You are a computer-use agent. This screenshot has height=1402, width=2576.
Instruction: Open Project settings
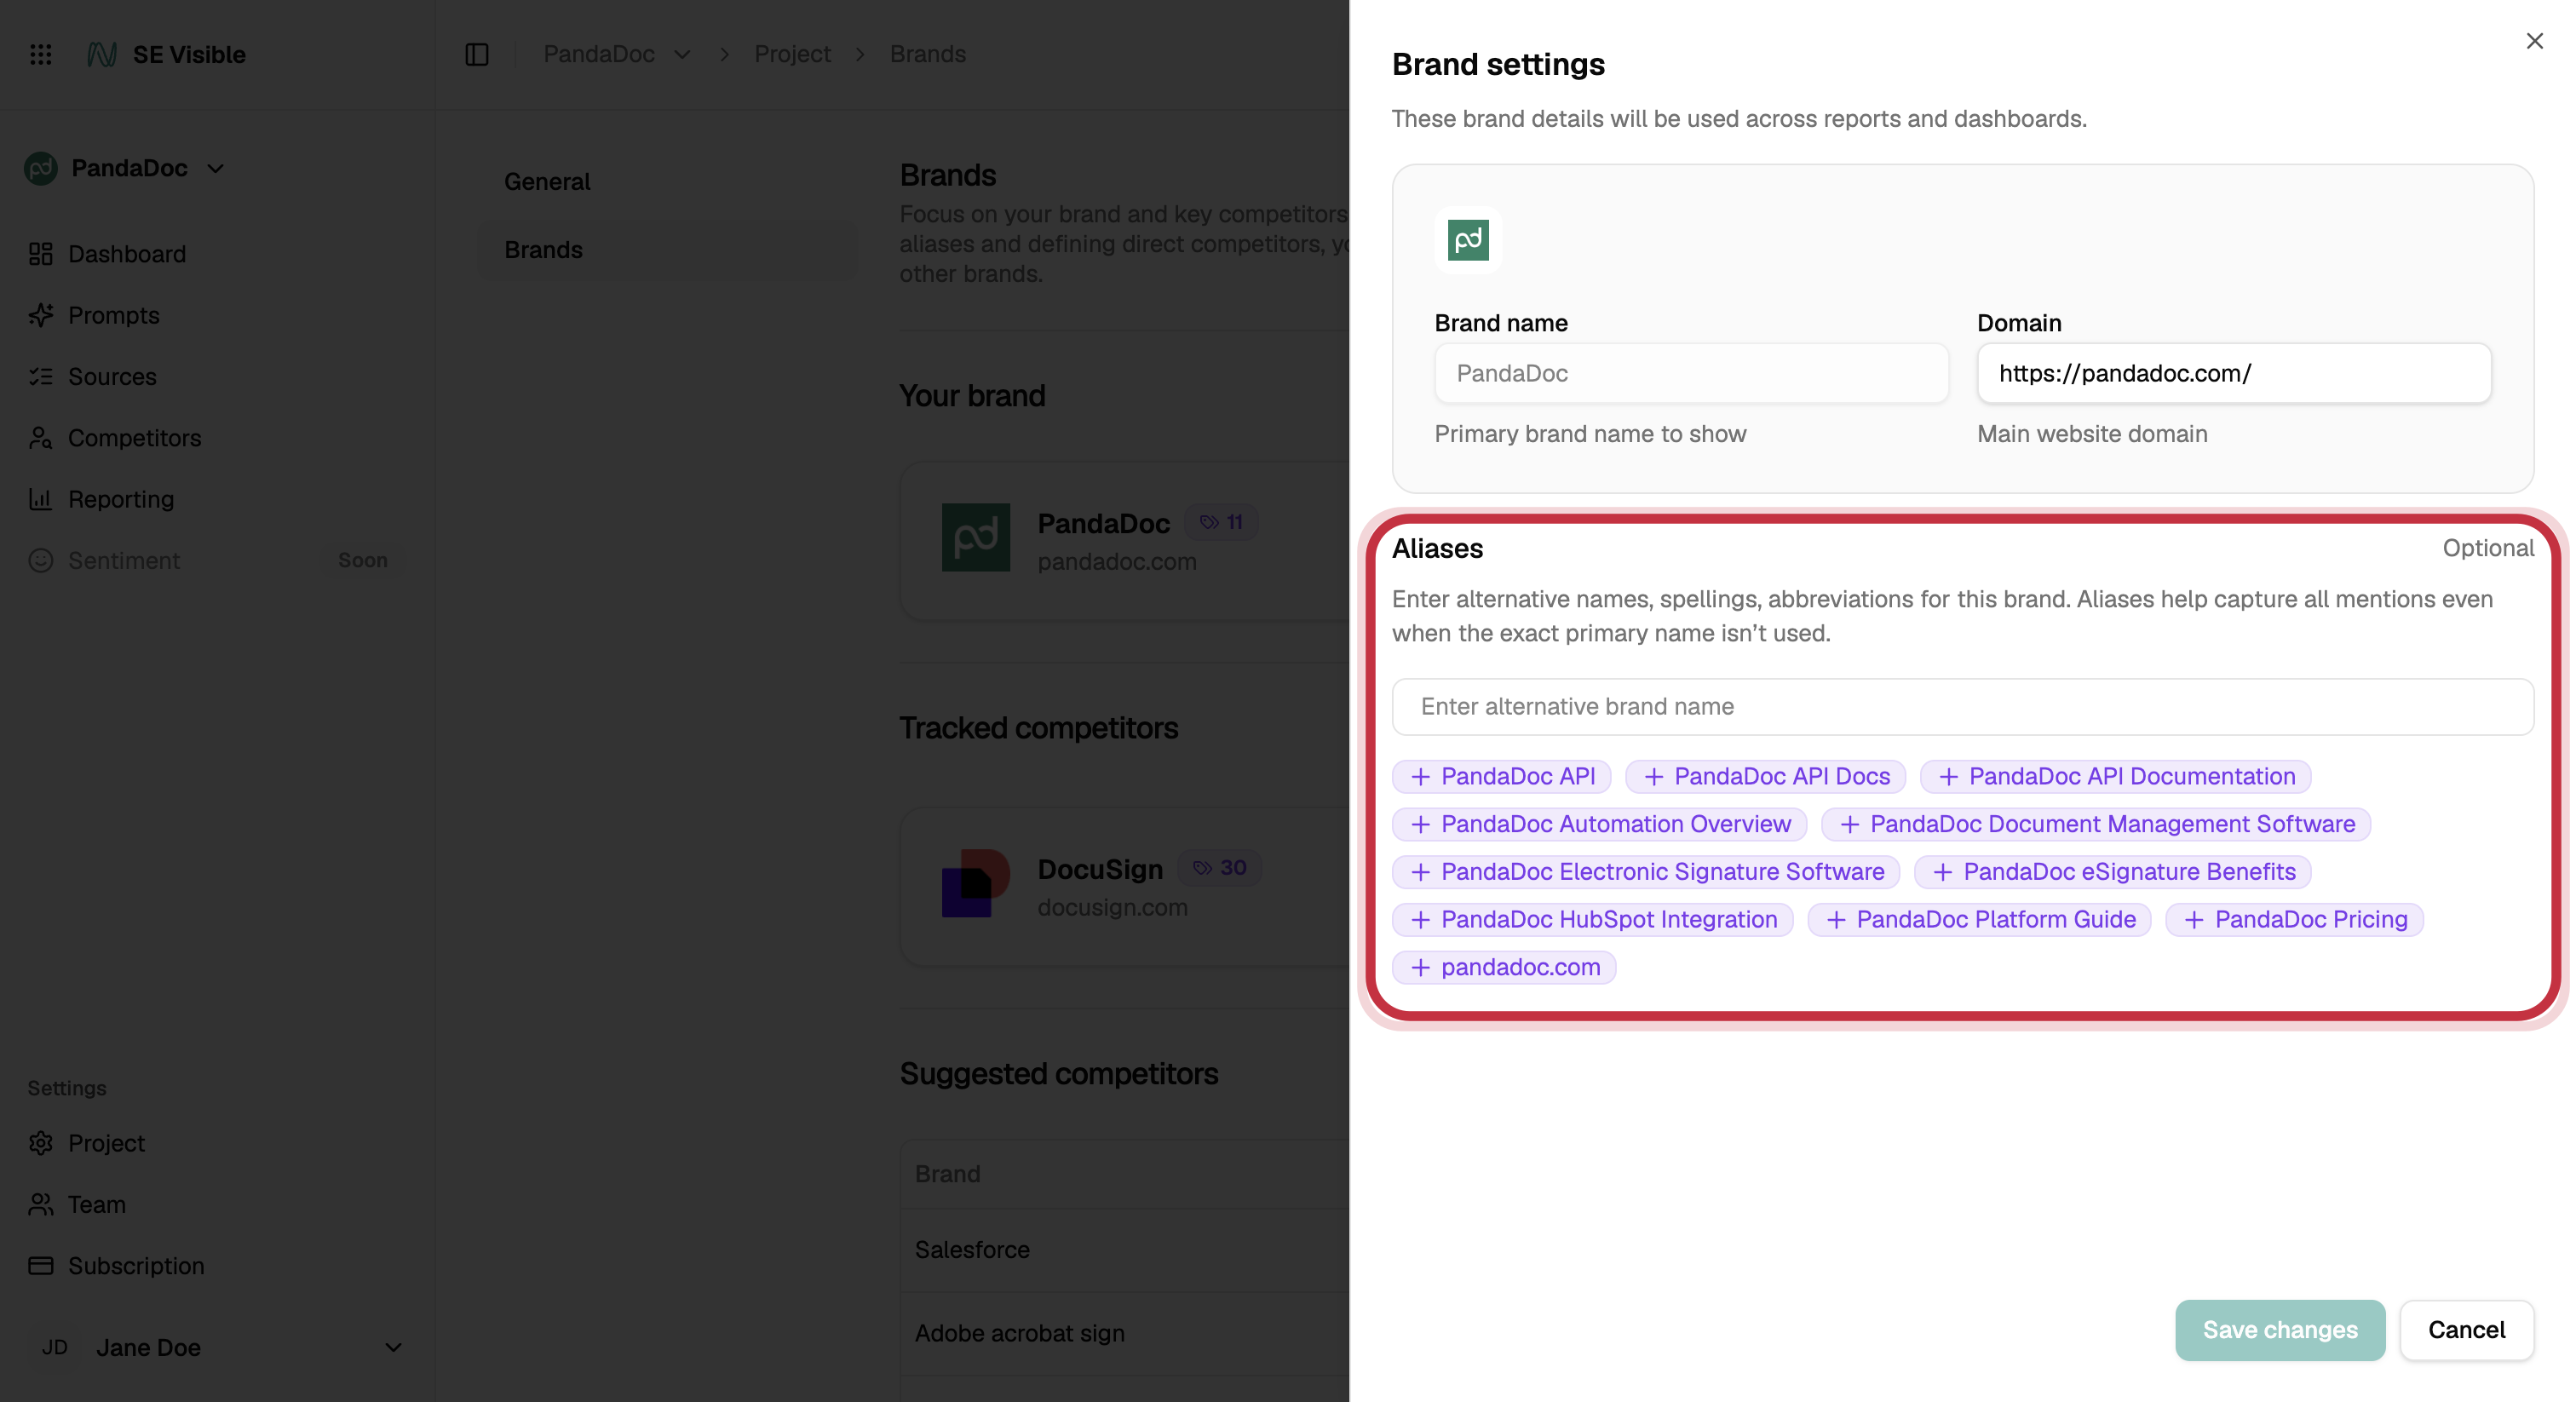[x=106, y=1143]
